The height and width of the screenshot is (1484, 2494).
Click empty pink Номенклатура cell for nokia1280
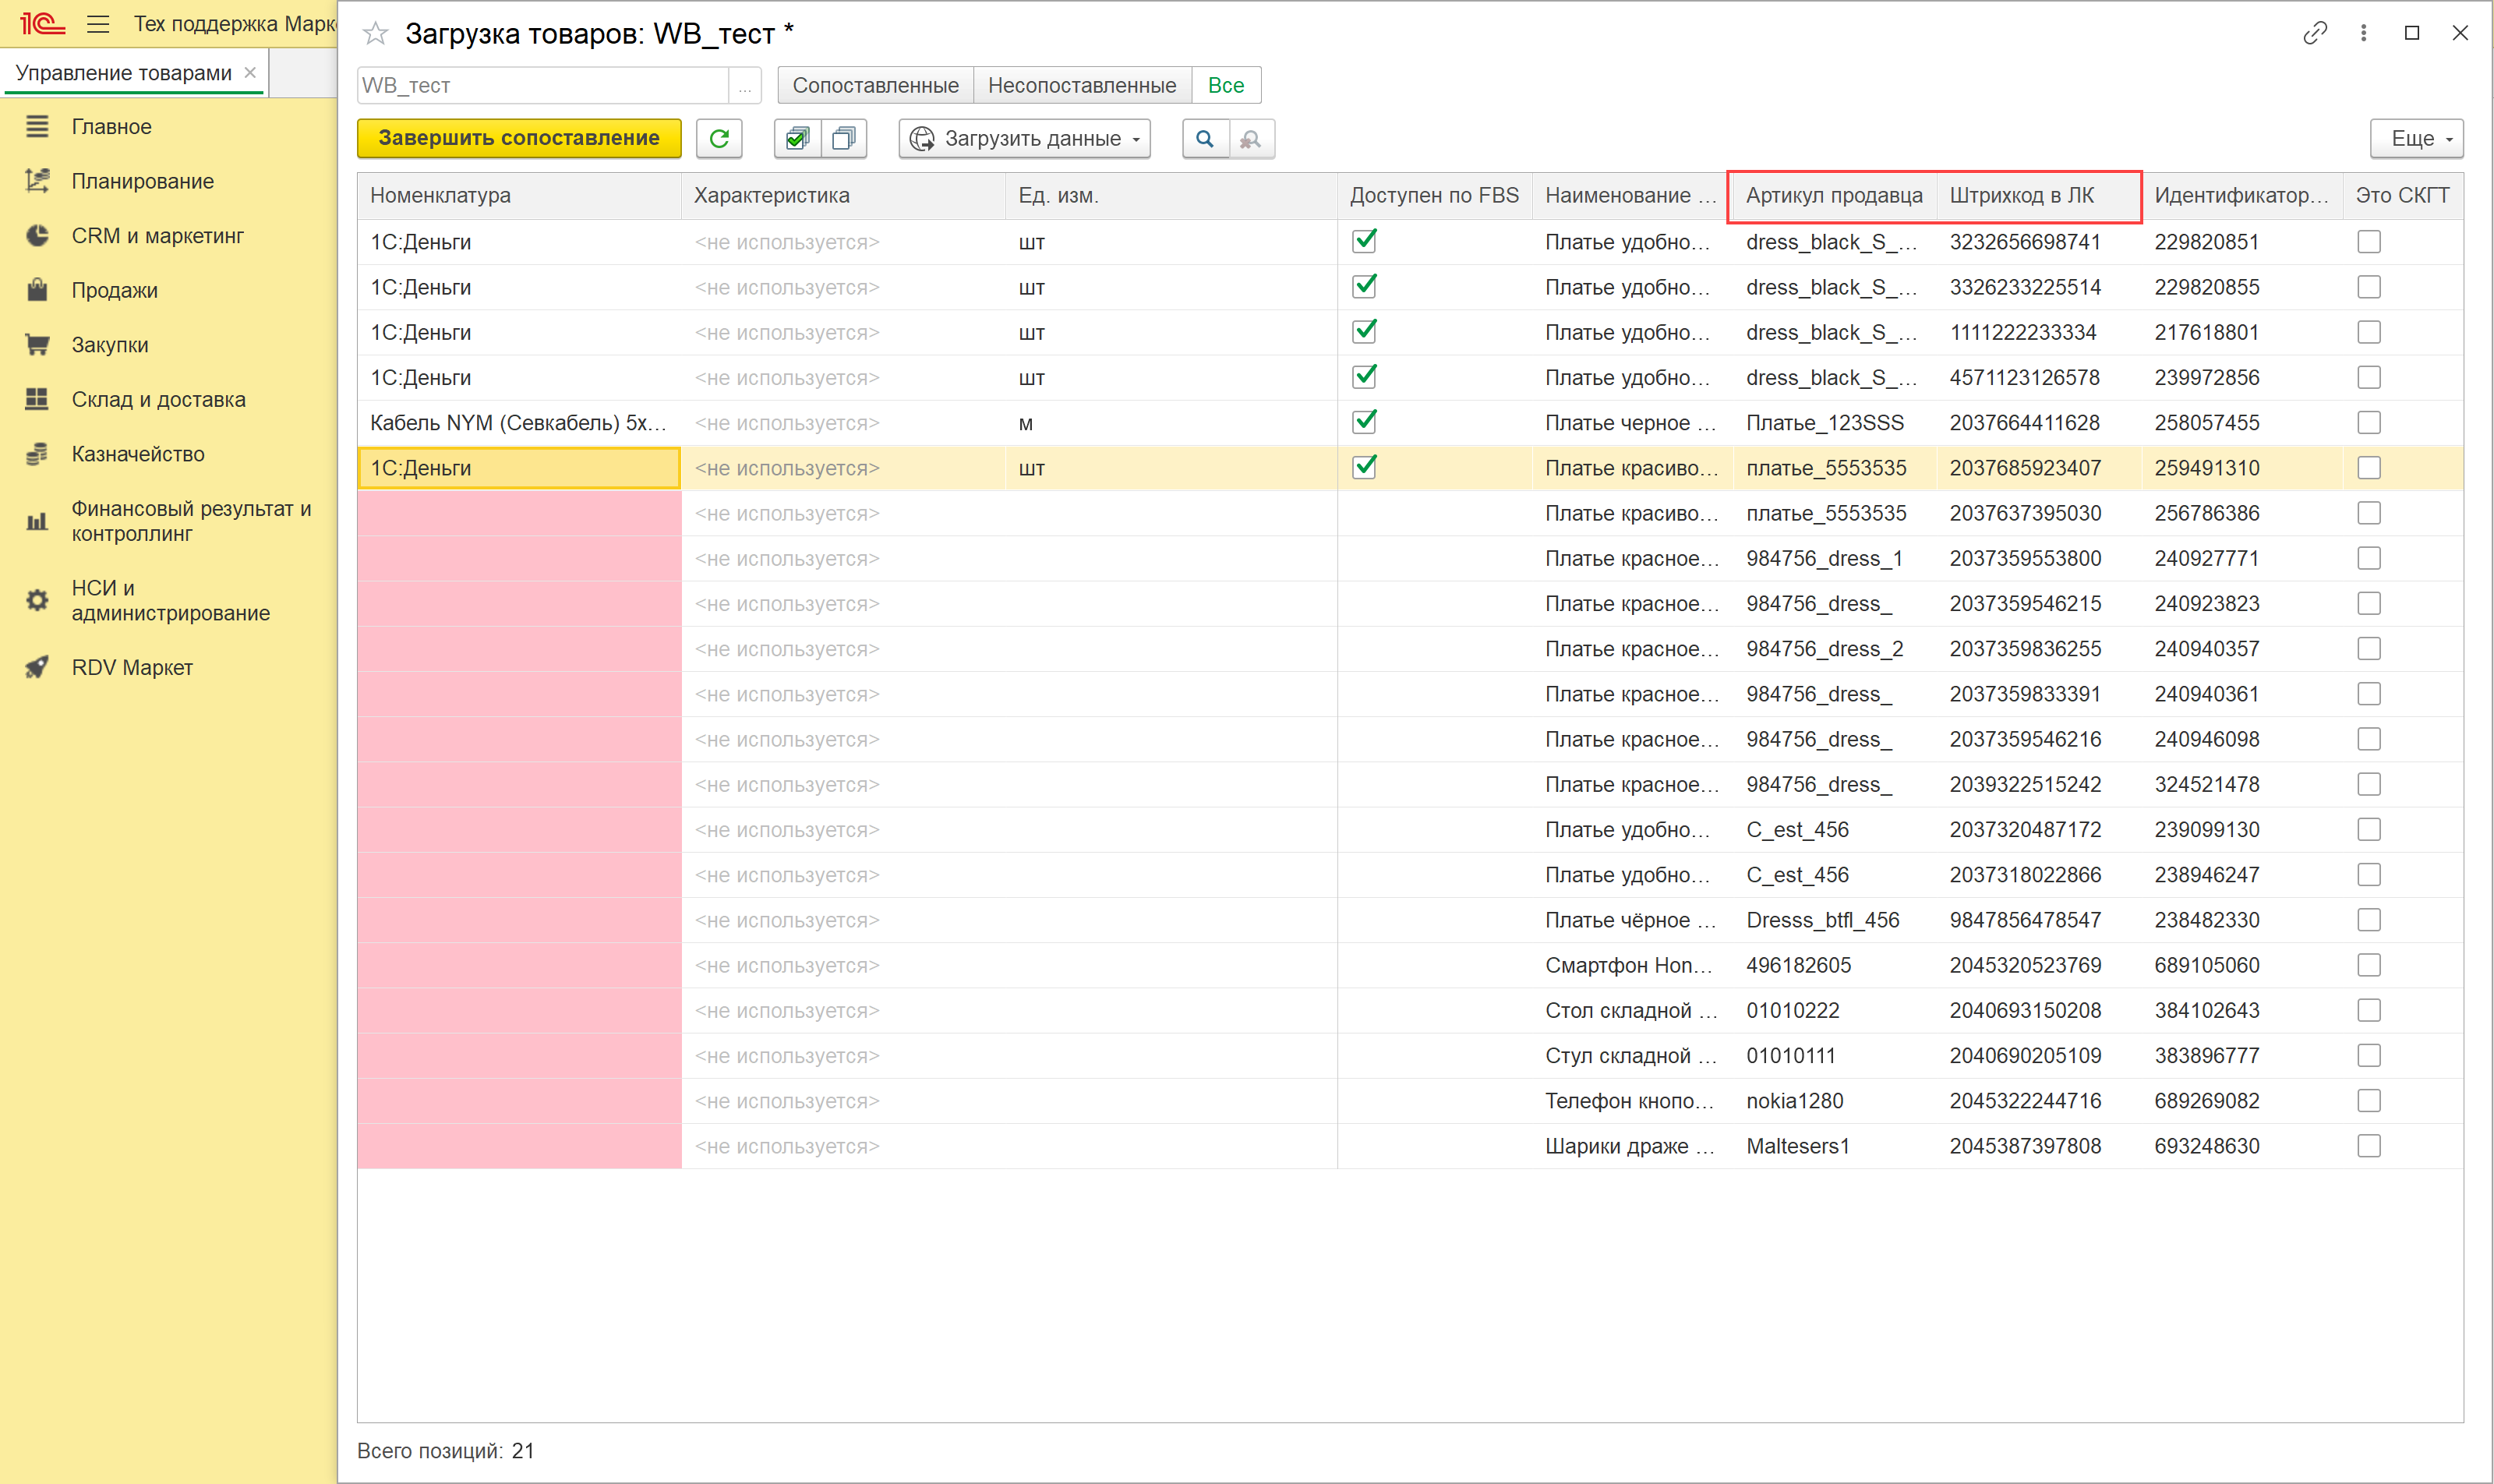click(519, 1101)
